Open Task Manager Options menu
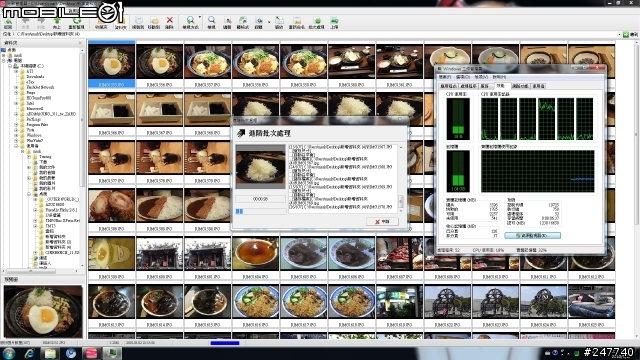 point(463,77)
